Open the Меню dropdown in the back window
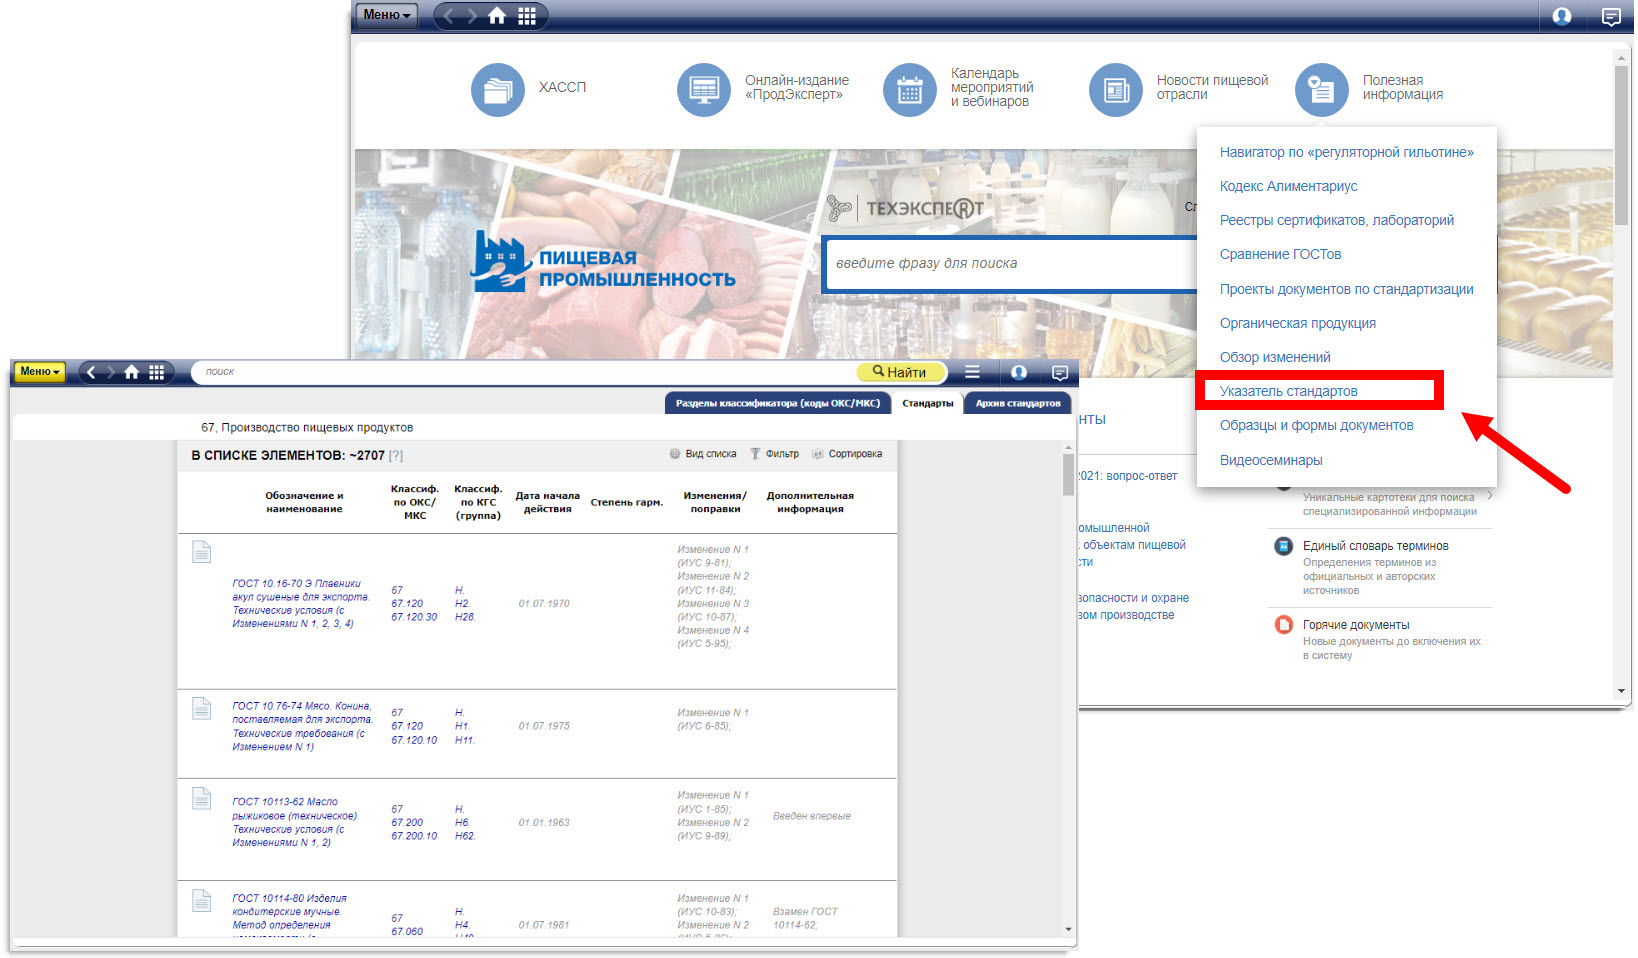The height and width of the screenshot is (958, 1638). coord(386,15)
